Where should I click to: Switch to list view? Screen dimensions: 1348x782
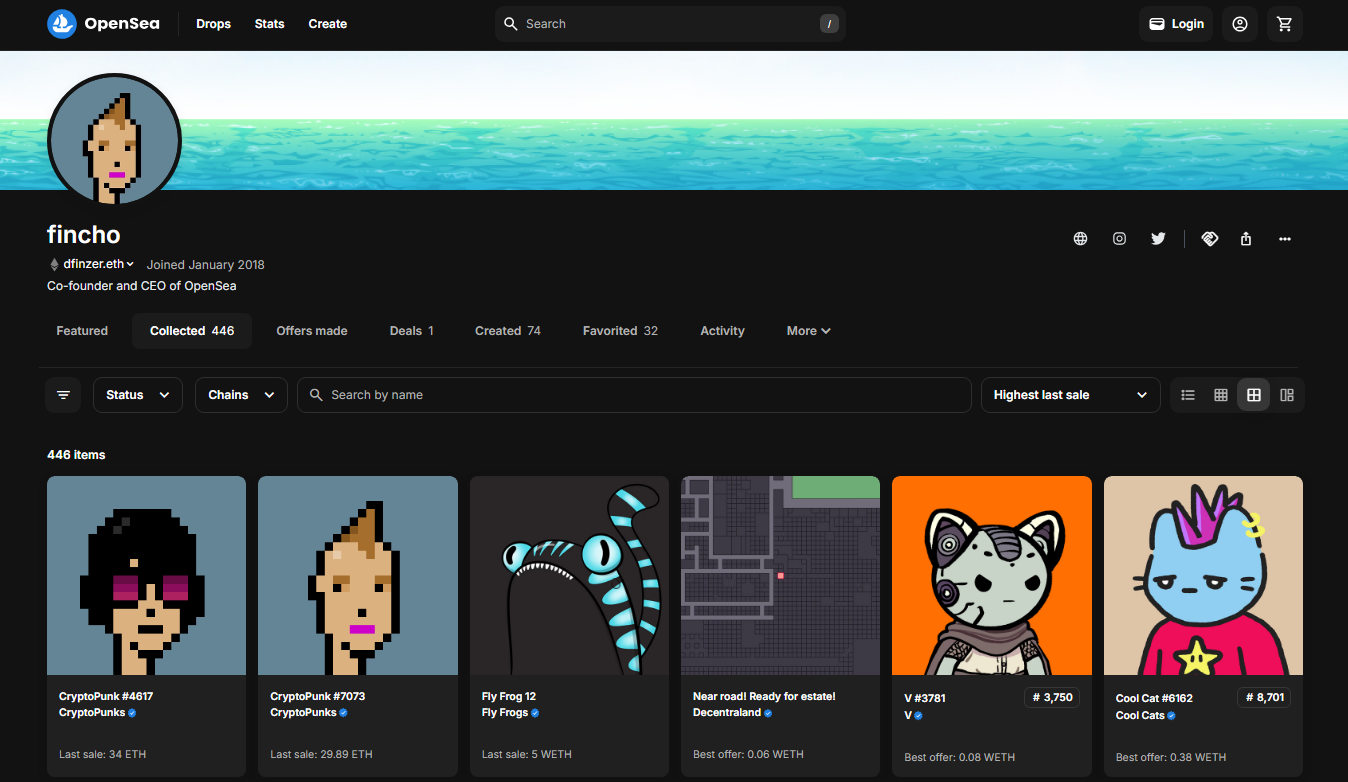click(x=1188, y=395)
